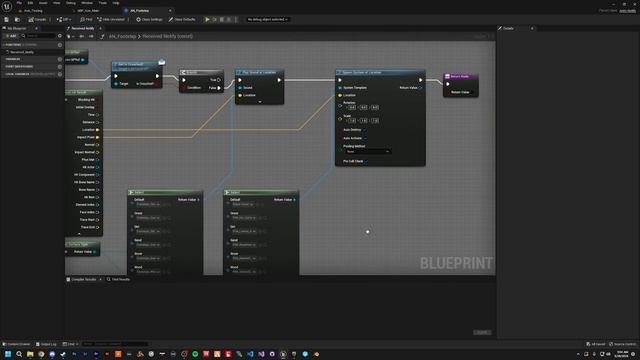Open Class Settings

click(149, 19)
